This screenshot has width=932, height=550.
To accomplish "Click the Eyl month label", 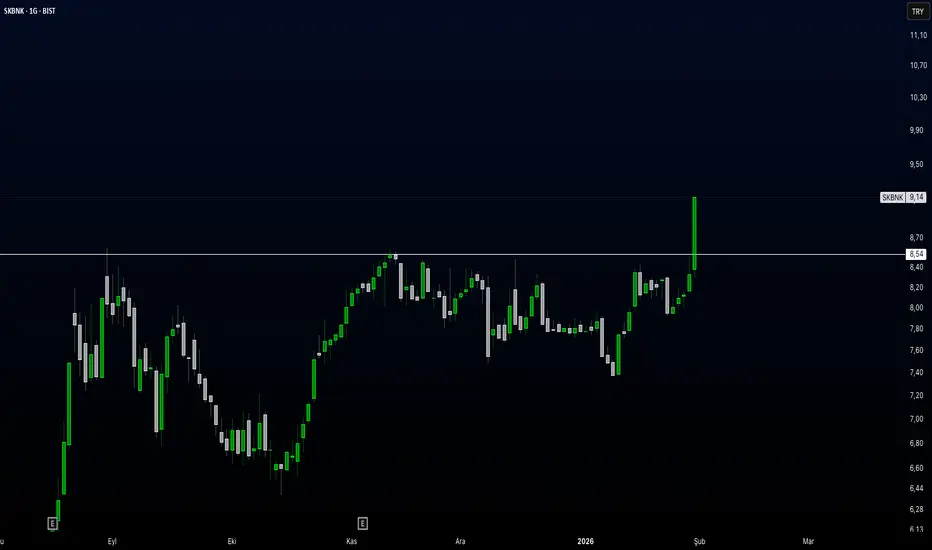I will (x=112, y=541).
